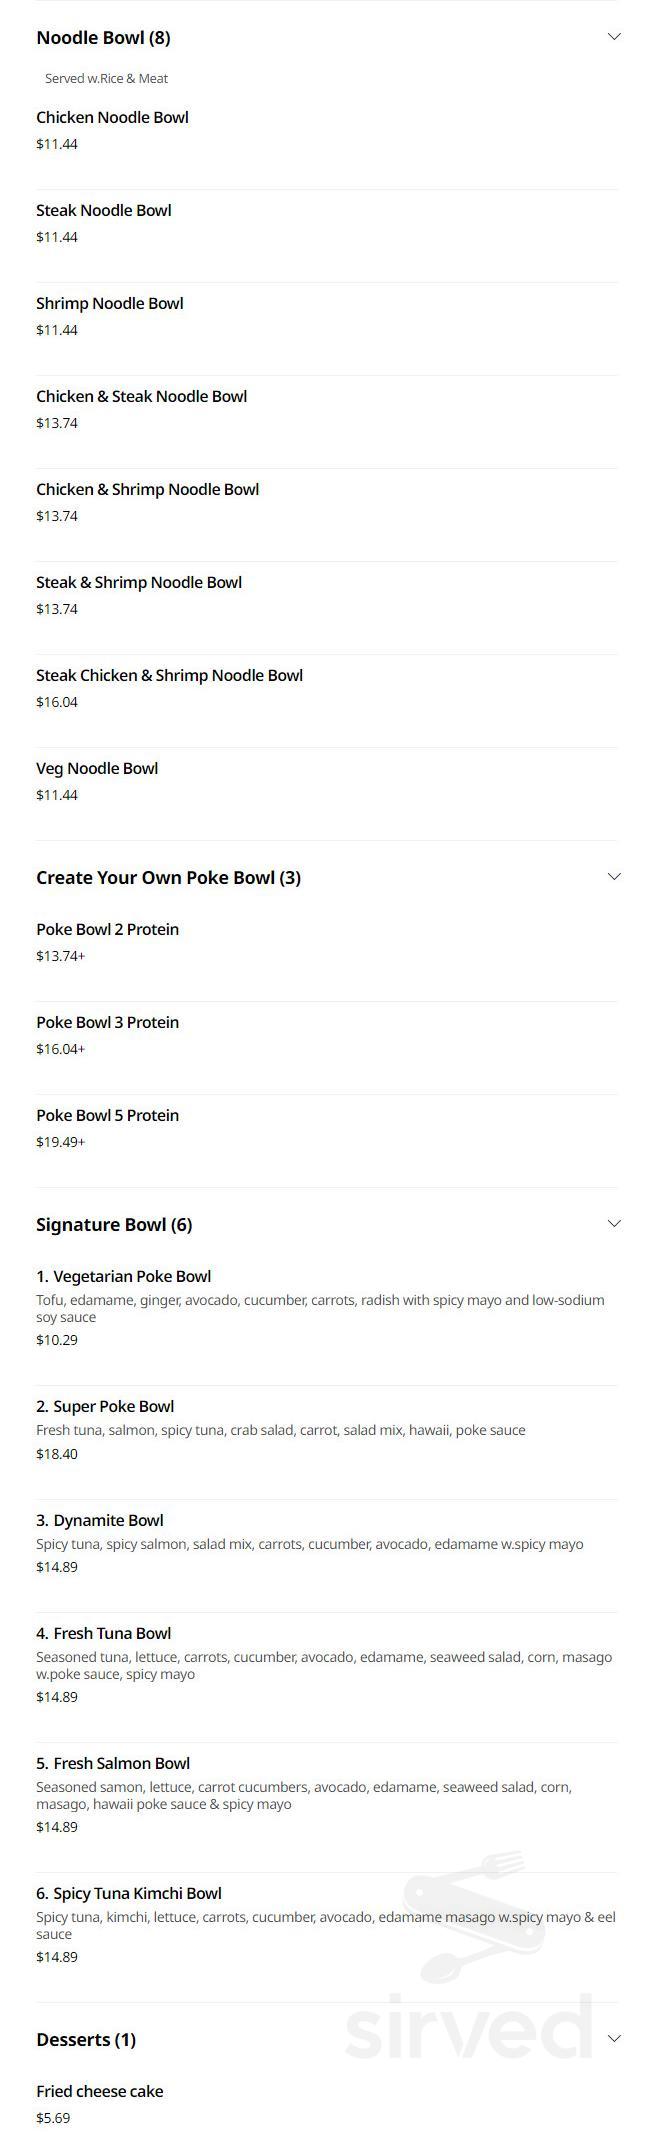The height and width of the screenshot is (2132, 648).
Task: Open the Steak Noodle Bowl listing
Action: pyautogui.click(x=103, y=210)
